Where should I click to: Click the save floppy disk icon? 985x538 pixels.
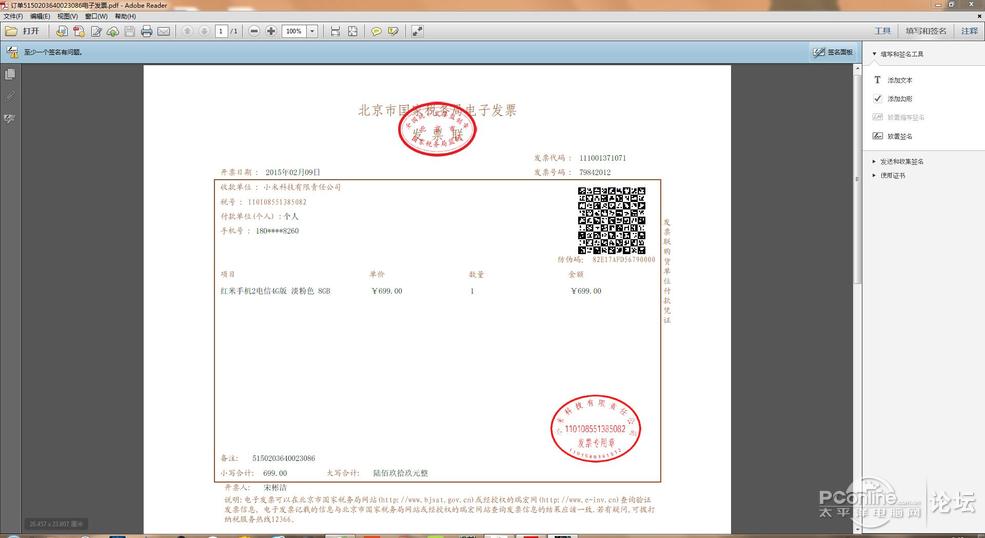[129, 31]
